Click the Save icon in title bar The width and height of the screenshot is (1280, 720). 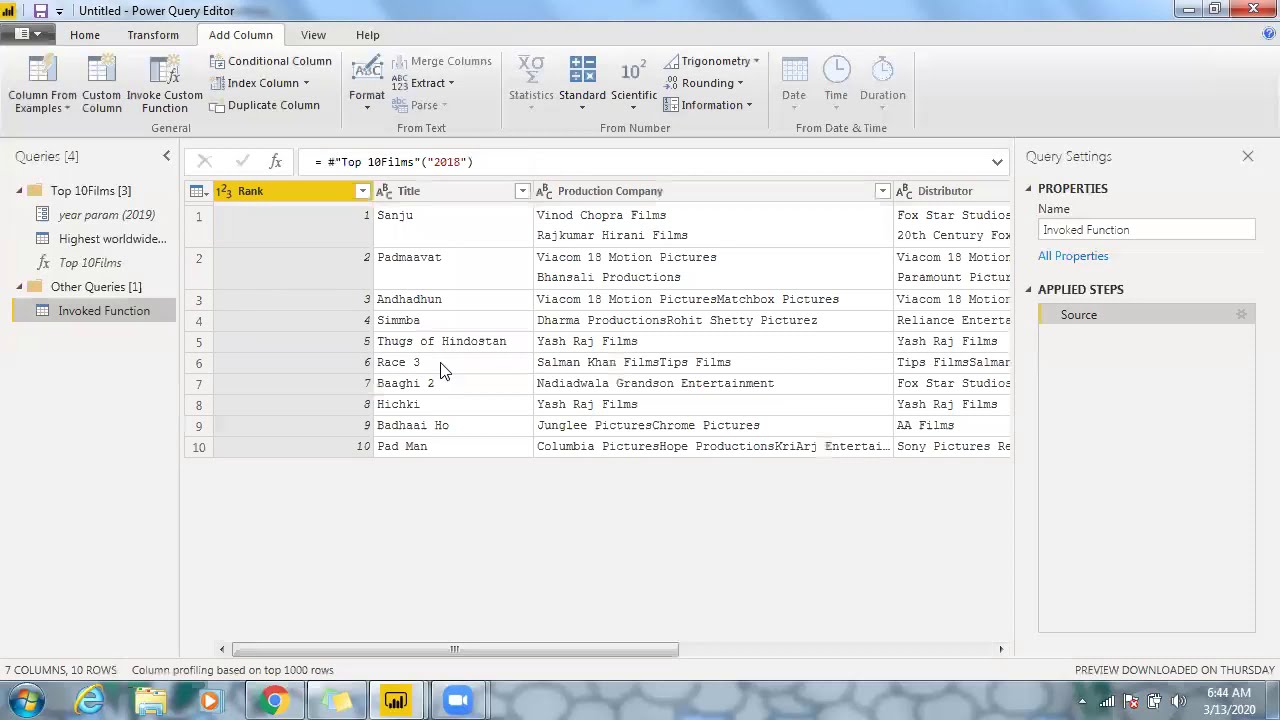(40, 10)
